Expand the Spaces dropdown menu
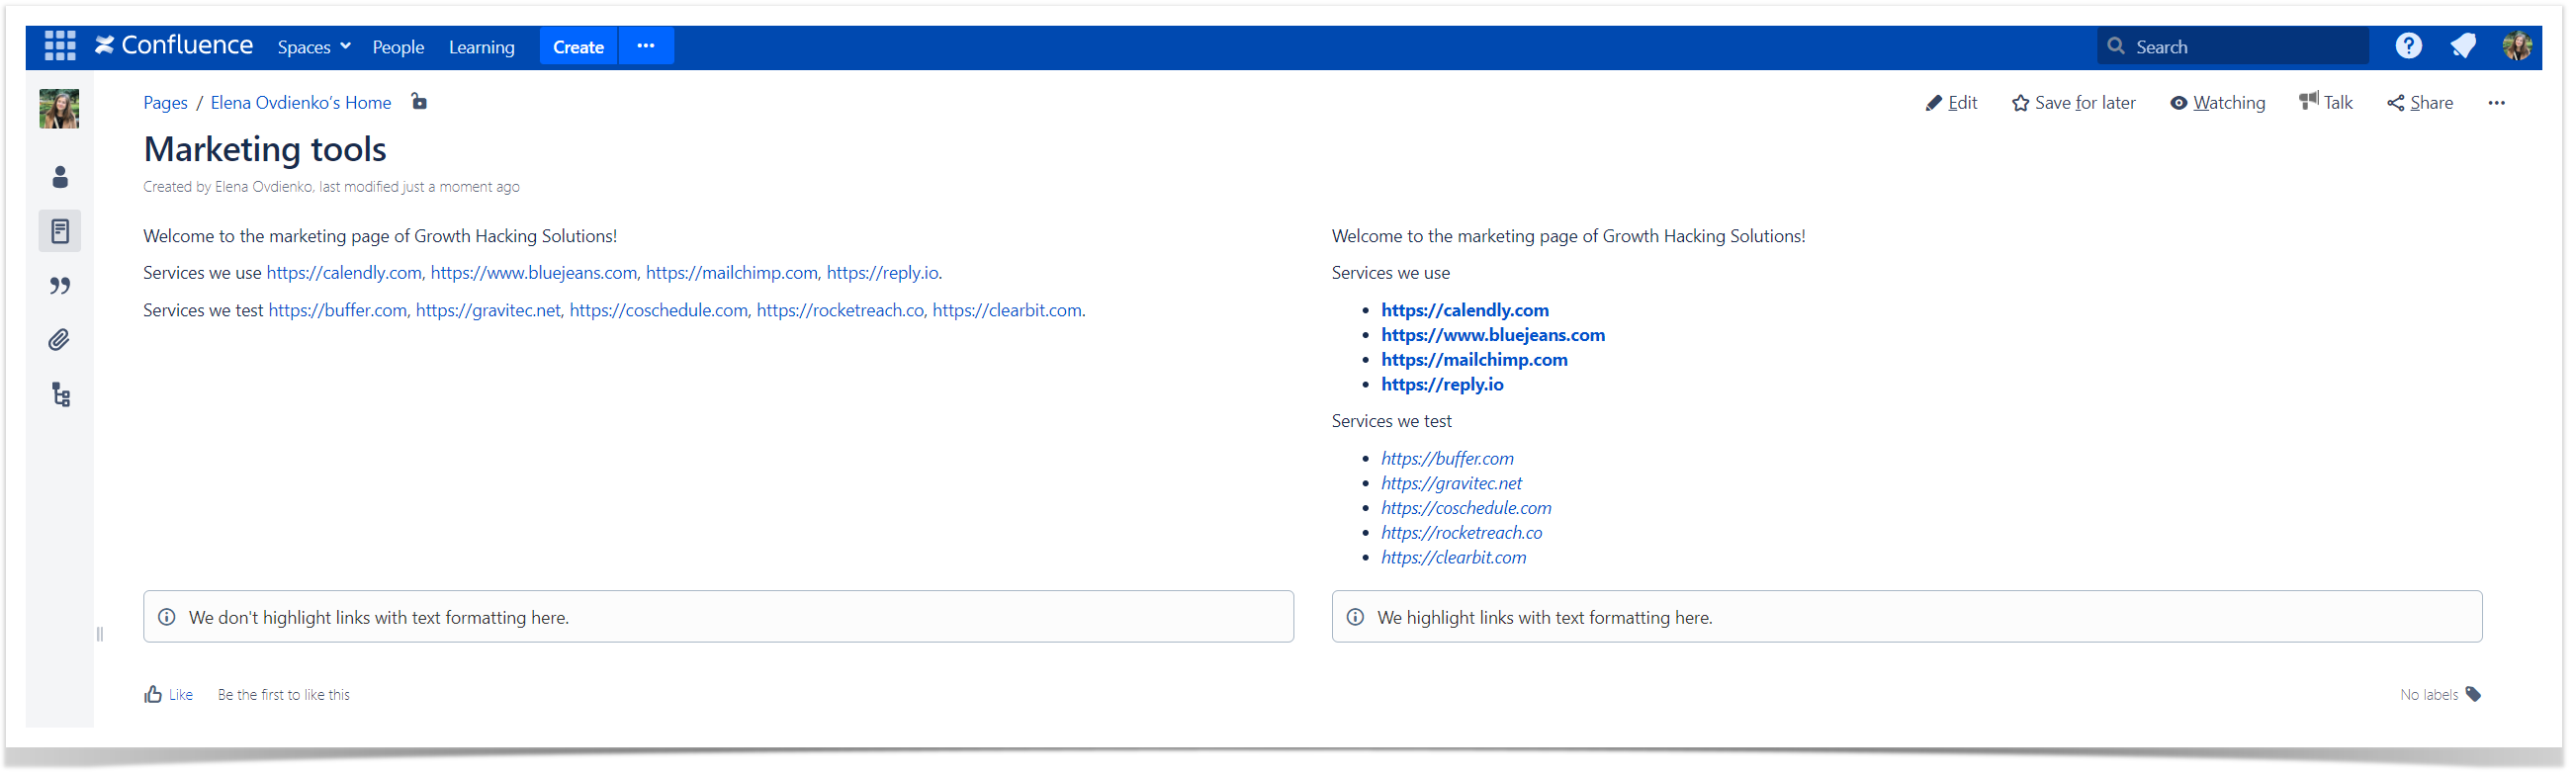Image resolution: width=2576 pixels, height=776 pixels. pos(314,47)
